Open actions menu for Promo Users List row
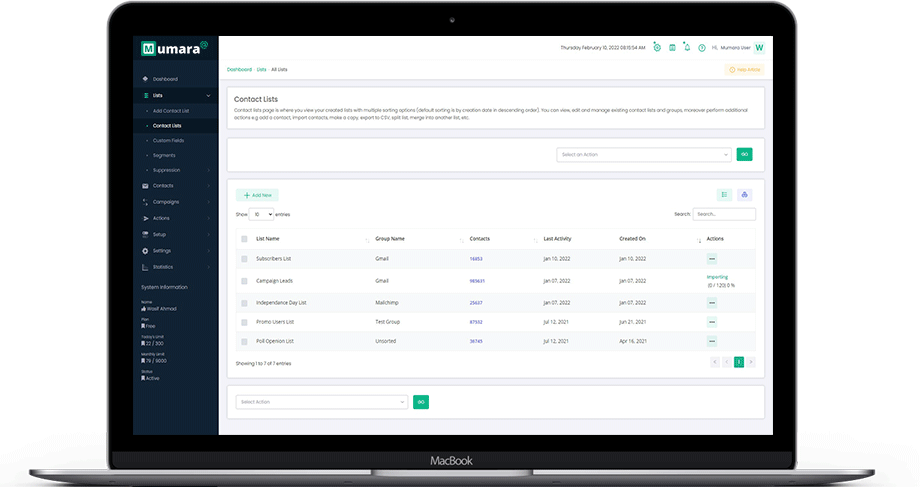Screen dimensions: 920x487 point(712,322)
